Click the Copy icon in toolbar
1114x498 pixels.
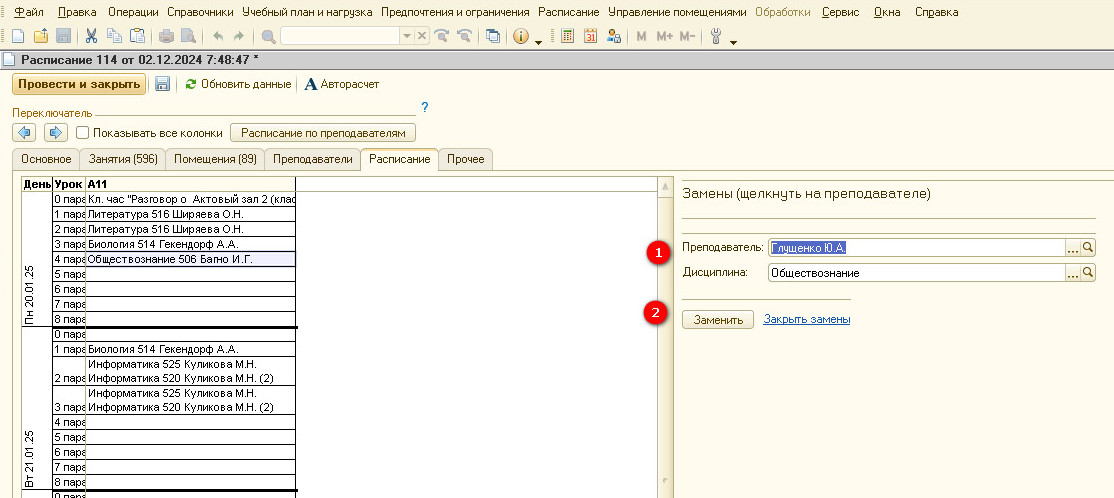[114, 36]
